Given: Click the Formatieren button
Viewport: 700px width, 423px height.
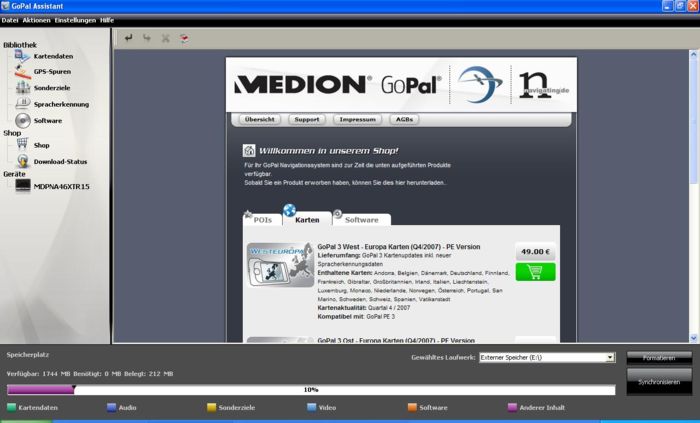Looking at the screenshot, I should click(x=659, y=358).
